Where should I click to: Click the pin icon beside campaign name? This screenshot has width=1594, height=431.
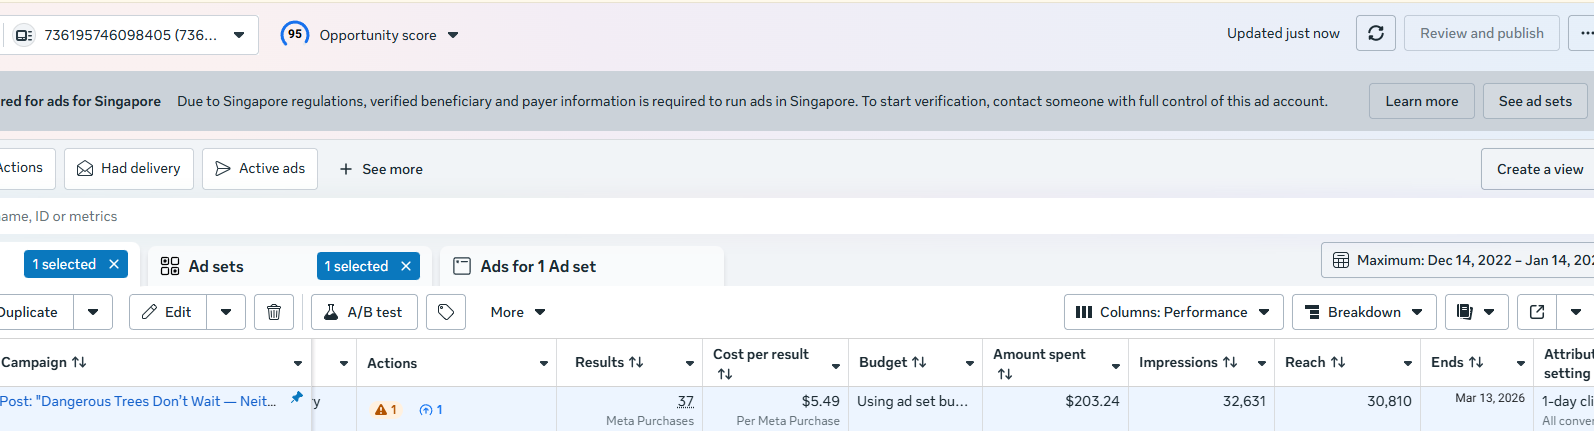point(296,398)
